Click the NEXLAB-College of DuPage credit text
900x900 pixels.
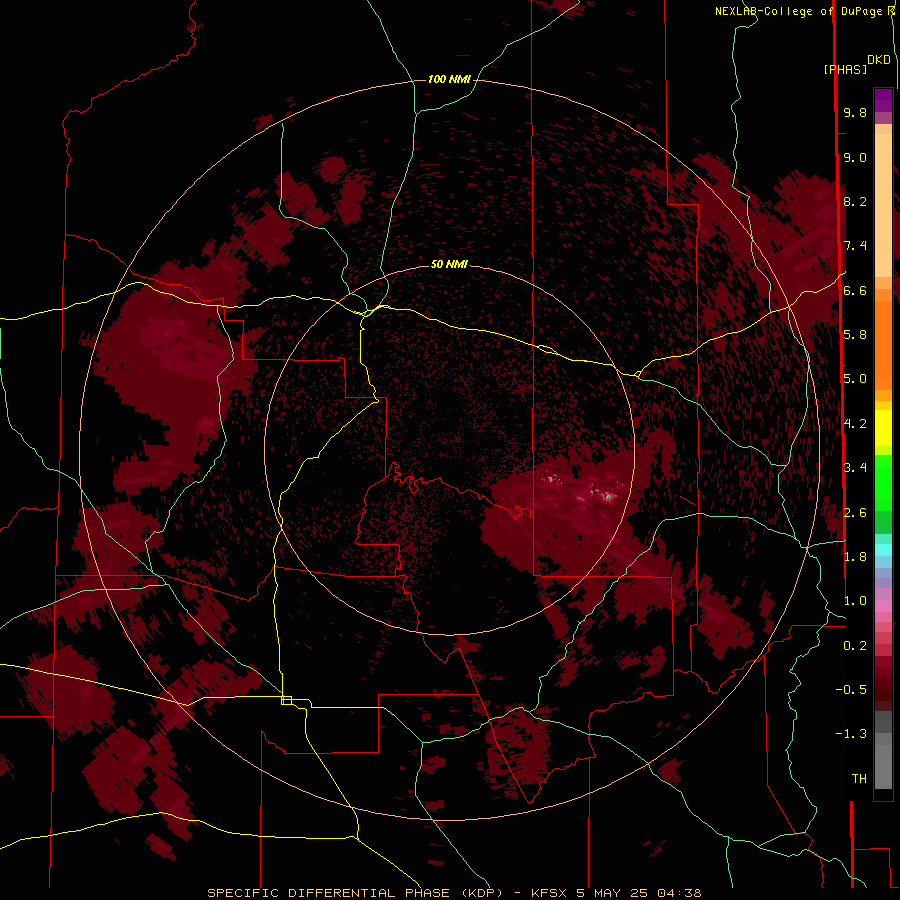pyautogui.click(x=800, y=11)
